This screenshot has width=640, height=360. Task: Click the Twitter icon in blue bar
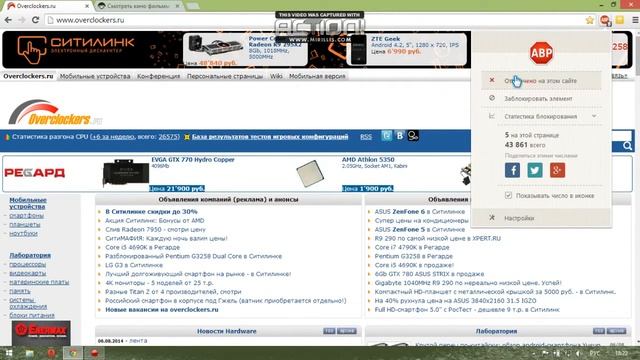click(x=386, y=136)
